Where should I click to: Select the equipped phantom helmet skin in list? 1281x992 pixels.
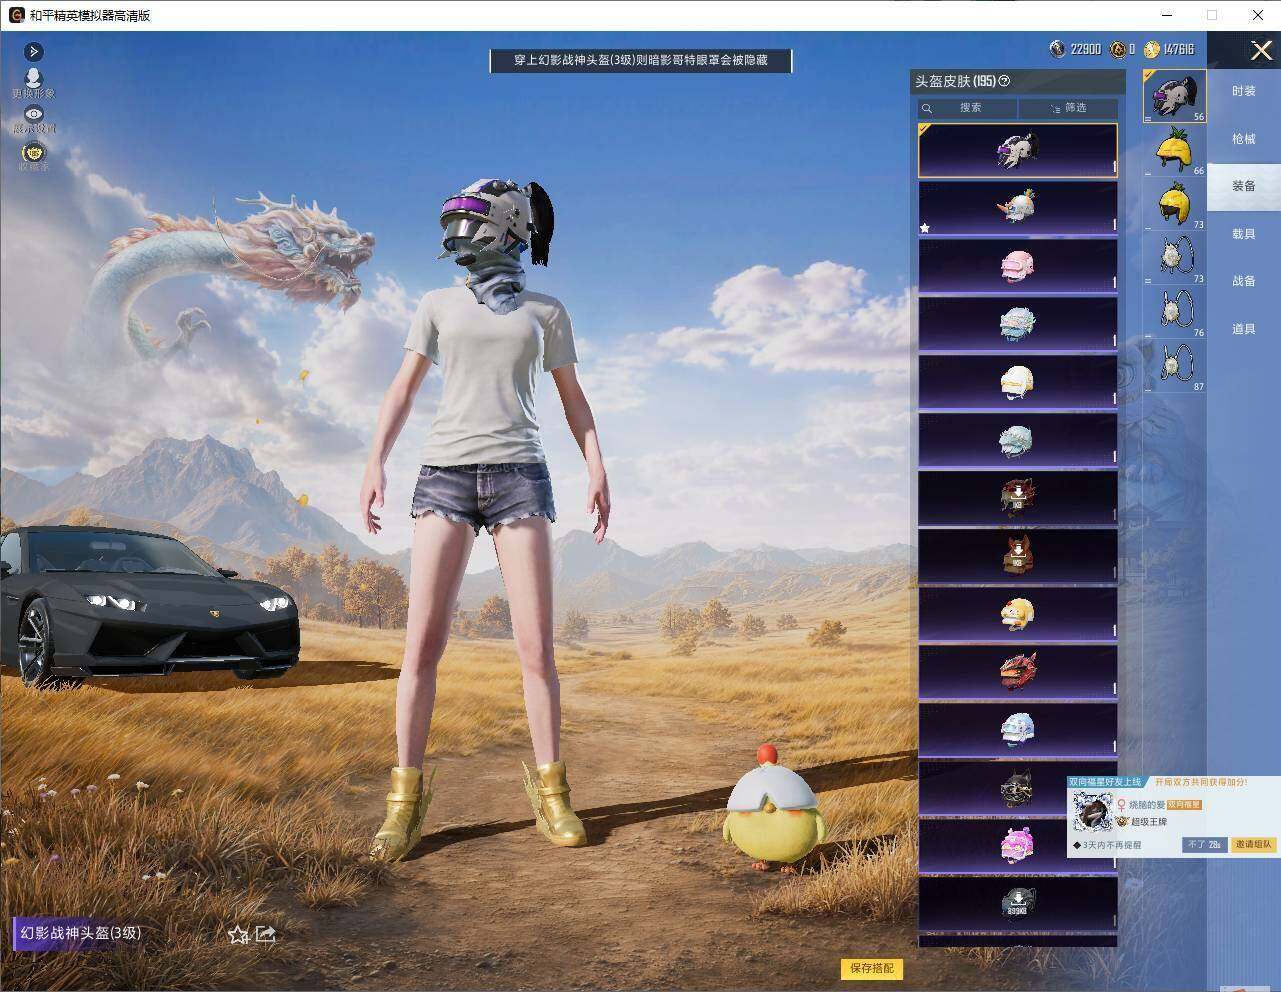(x=1018, y=150)
